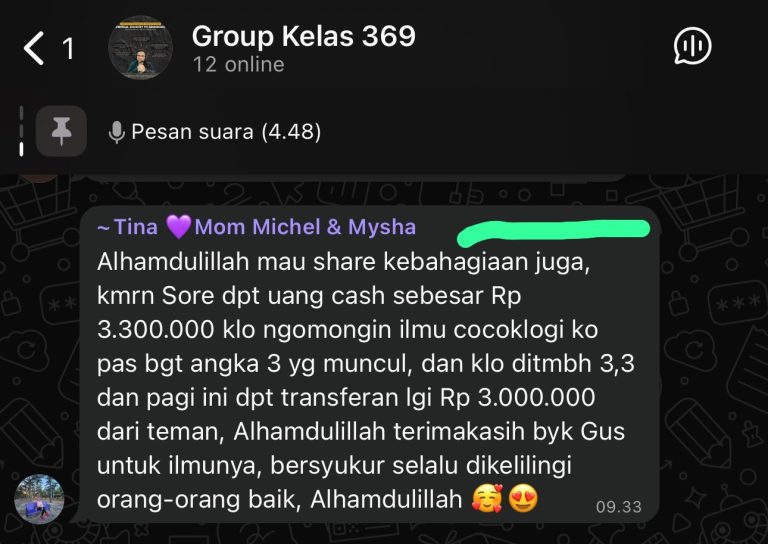Open Tina's avatar beside the message
Image resolution: width=768 pixels, height=544 pixels.
(x=39, y=499)
